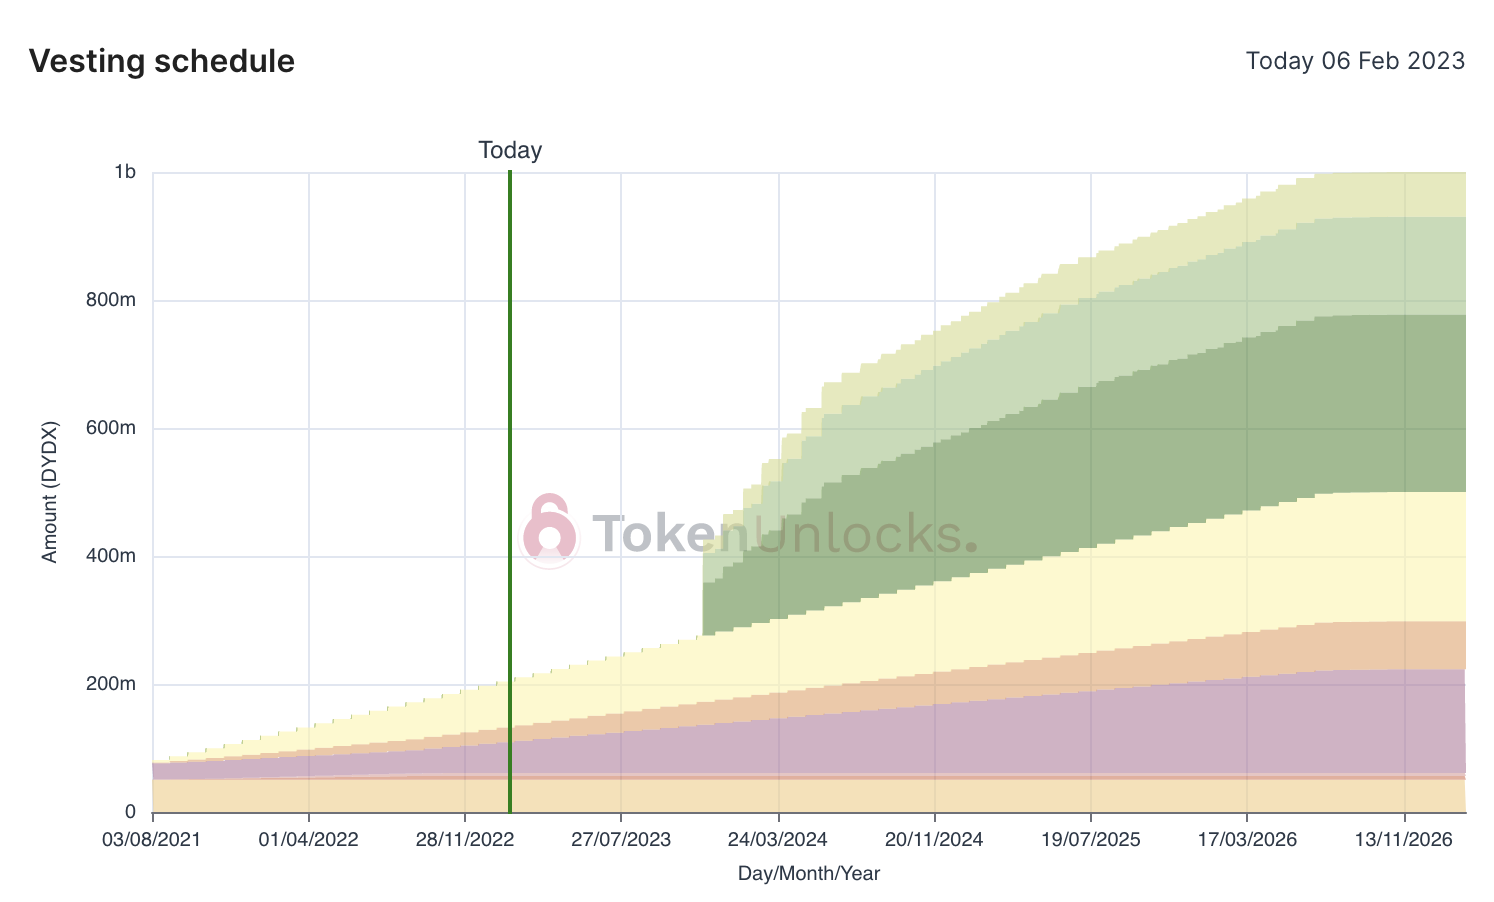Click the 17/03/2026 x-axis date label
The image size is (1494, 902).
click(x=1247, y=839)
